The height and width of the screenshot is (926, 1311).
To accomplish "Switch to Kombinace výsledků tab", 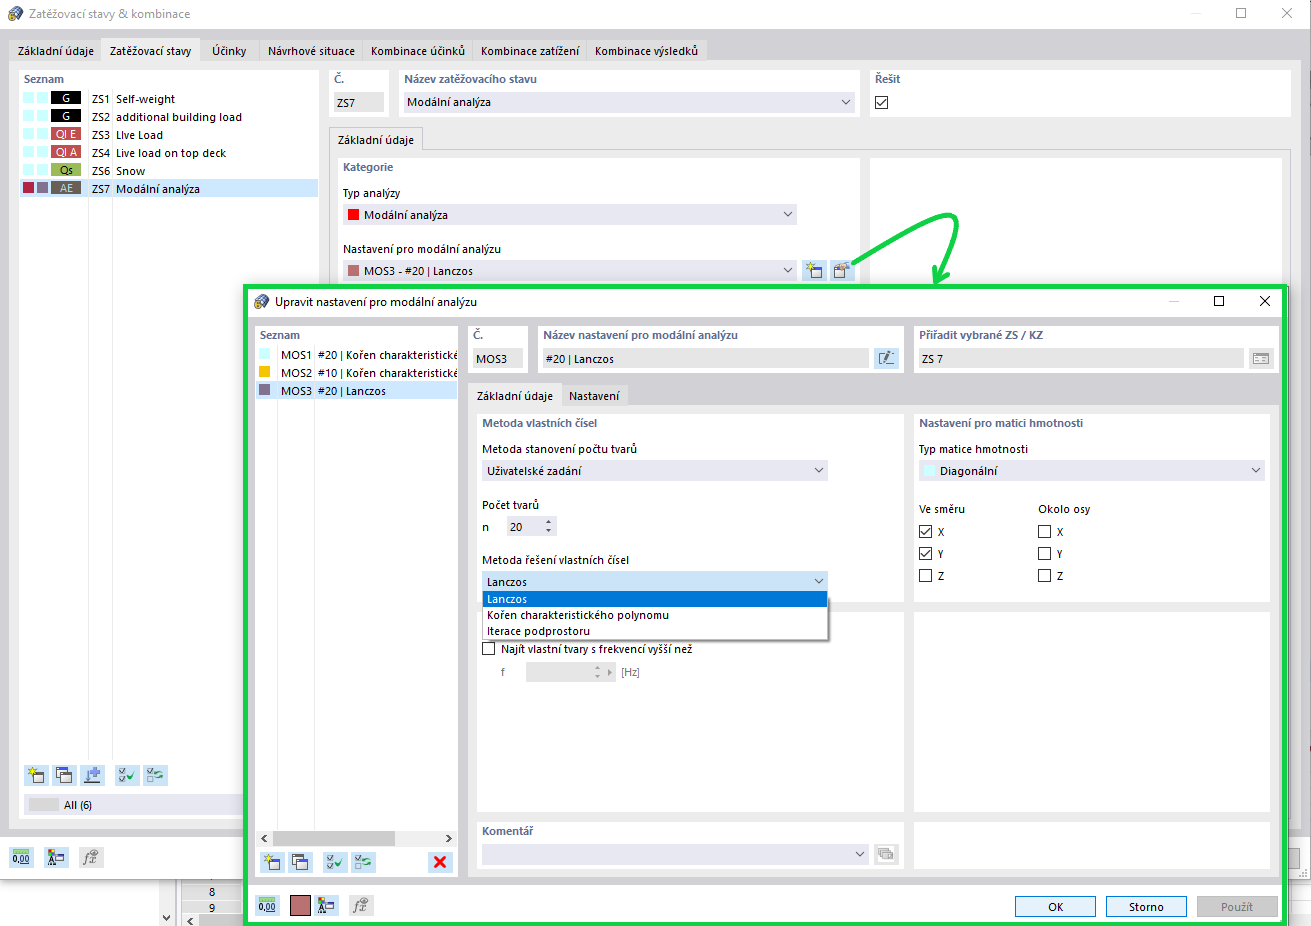I will point(647,51).
